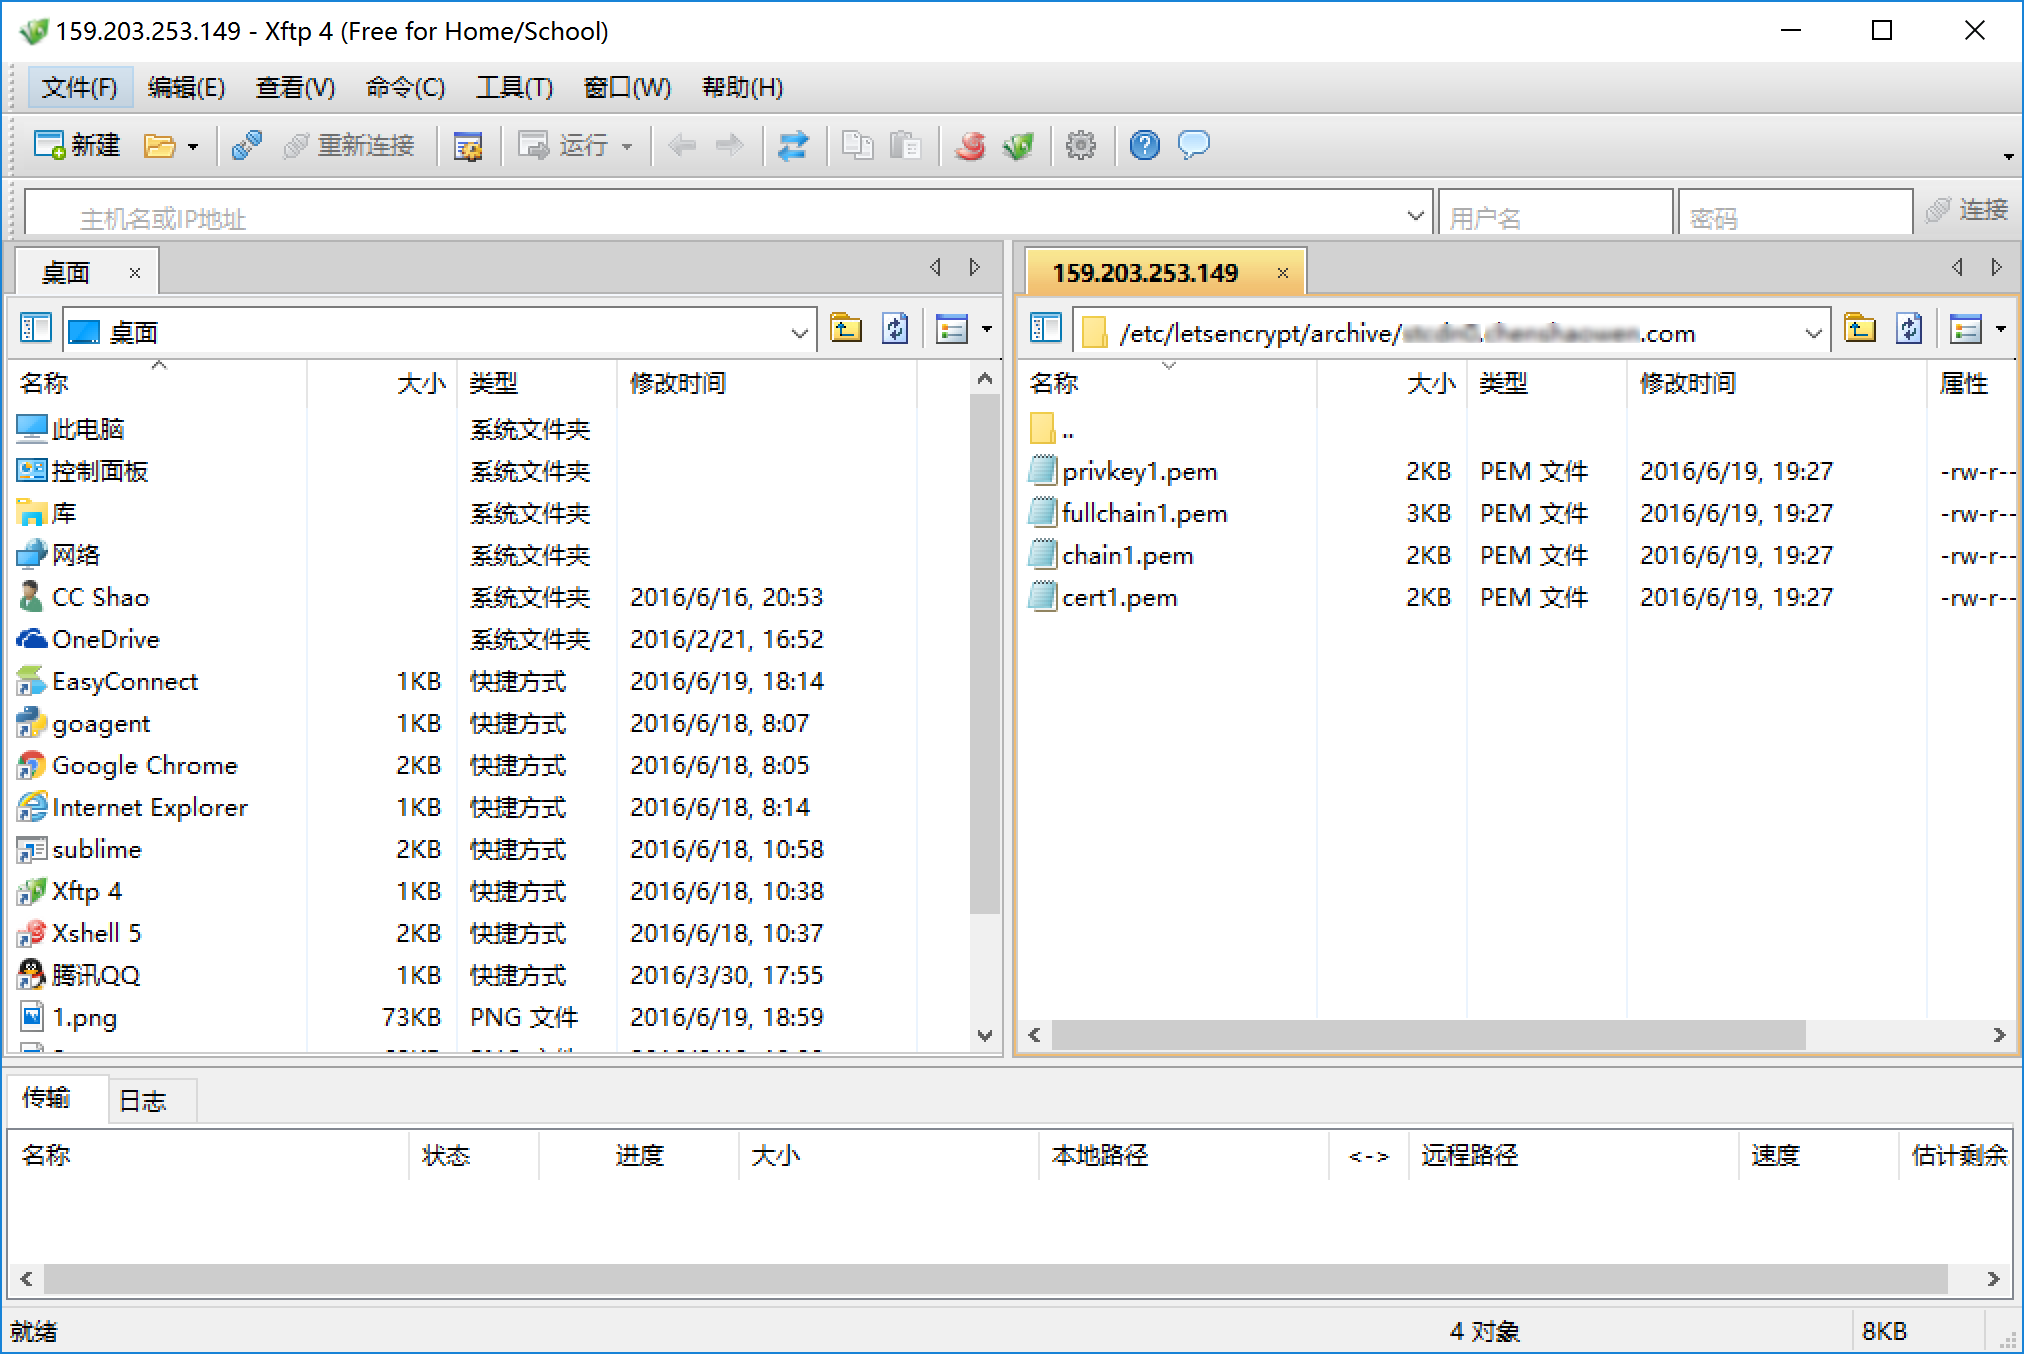Image resolution: width=2024 pixels, height=1354 pixels.
Task: Open the File (文件) menu
Action: 79,88
